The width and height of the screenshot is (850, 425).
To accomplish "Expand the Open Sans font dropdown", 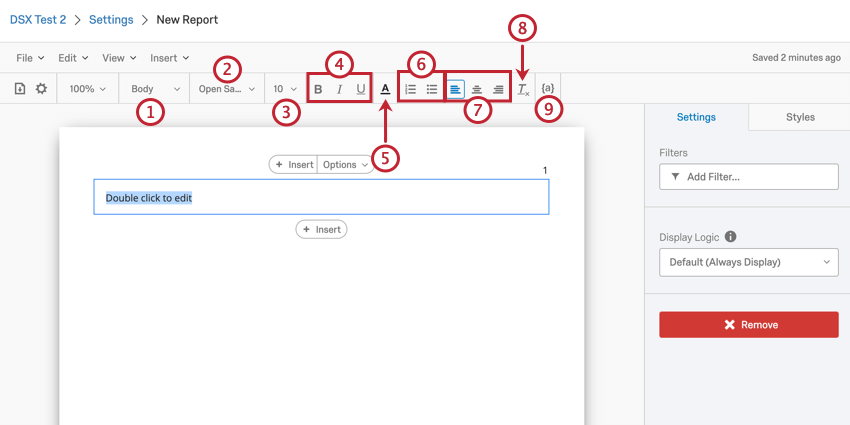I will click(227, 89).
